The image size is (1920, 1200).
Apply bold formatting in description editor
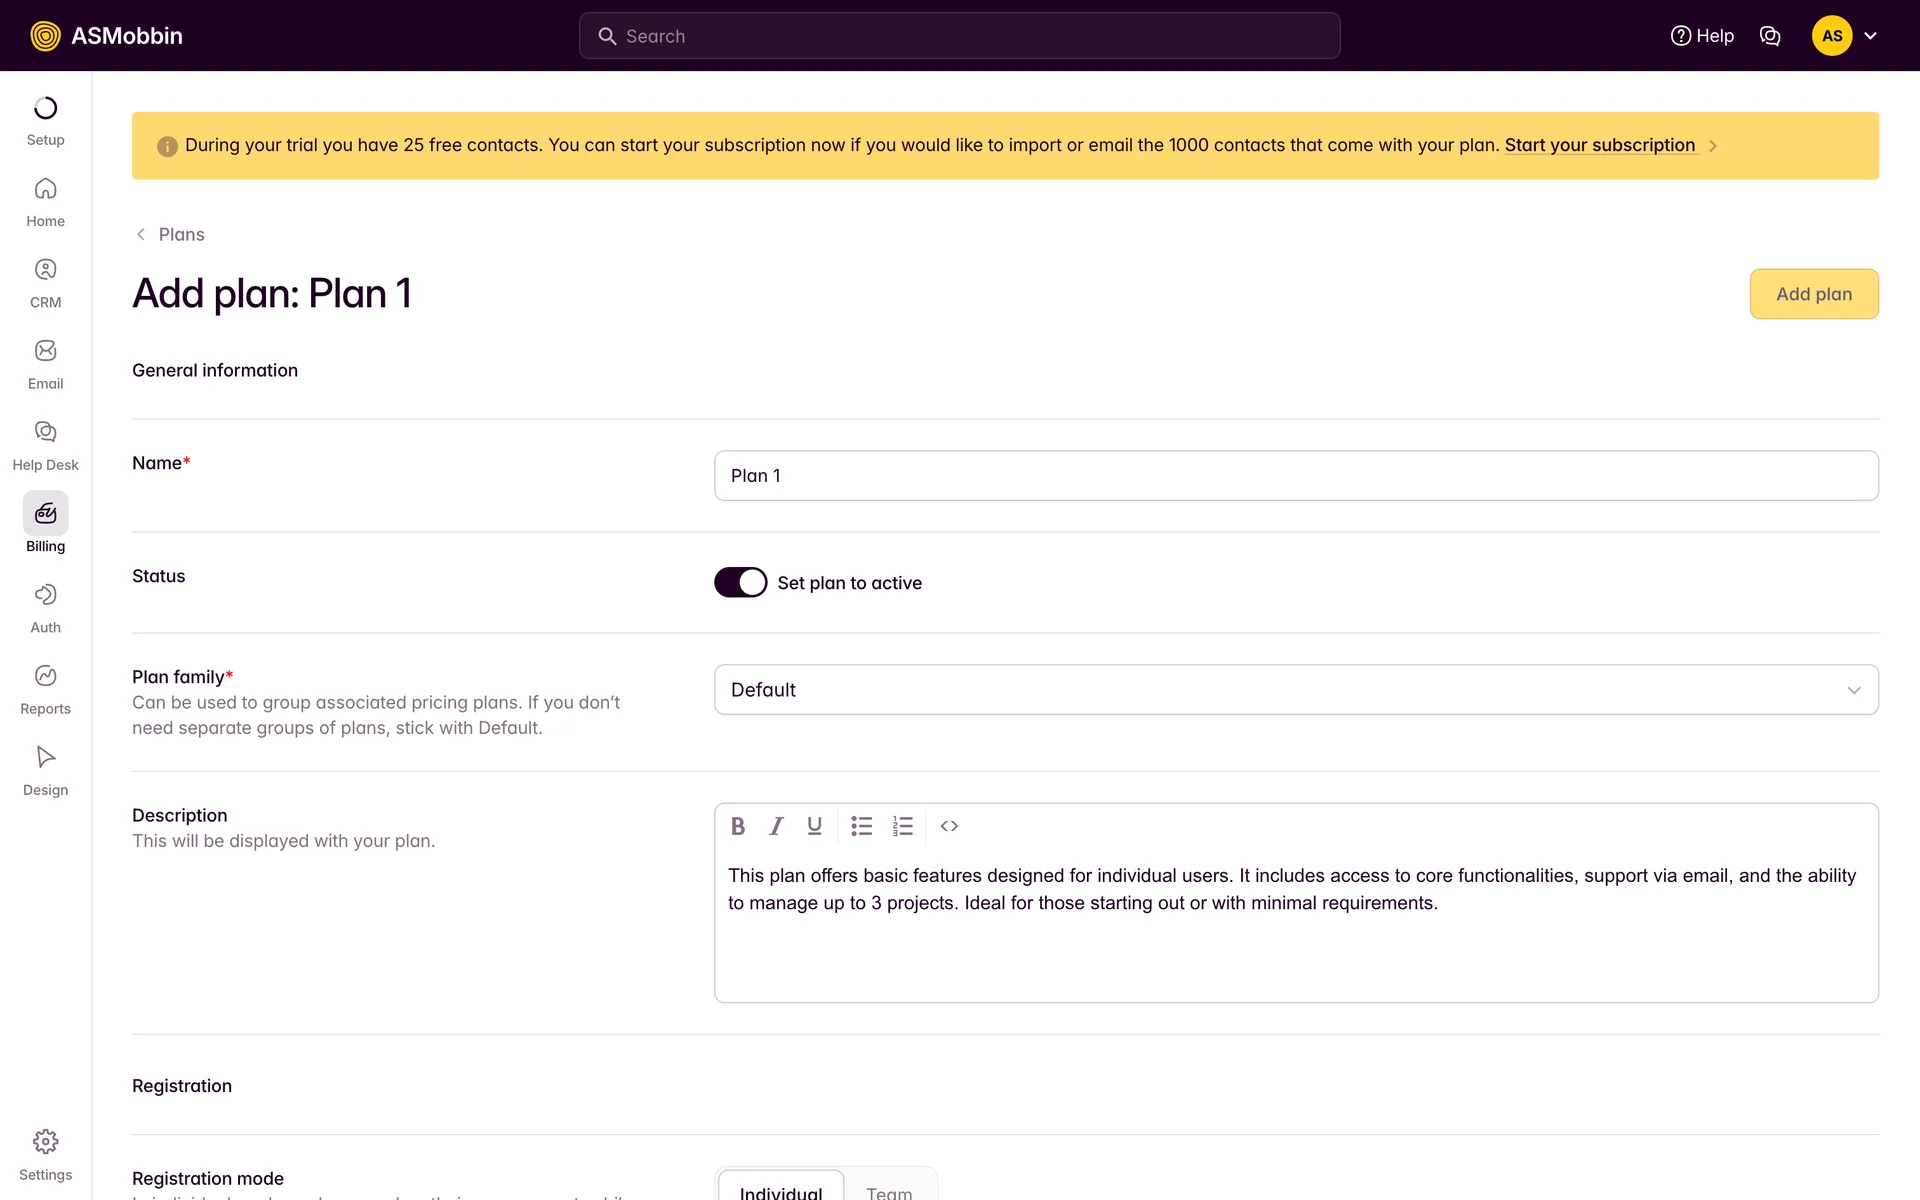[x=738, y=826]
